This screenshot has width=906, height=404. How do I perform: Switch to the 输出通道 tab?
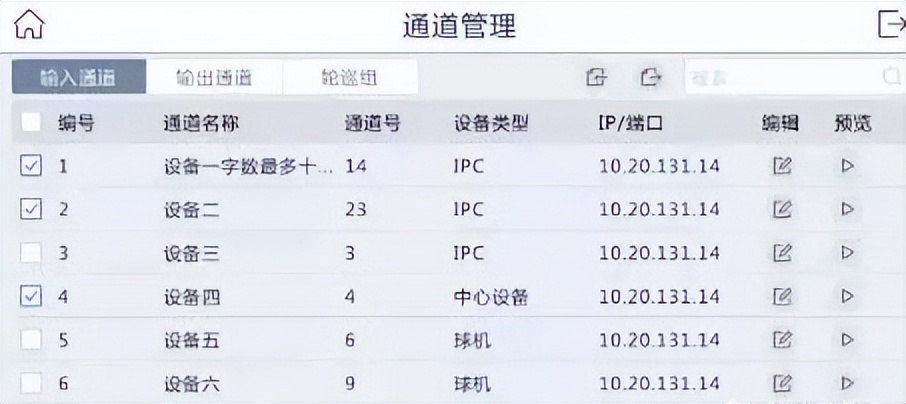pyautogui.click(x=213, y=77)
